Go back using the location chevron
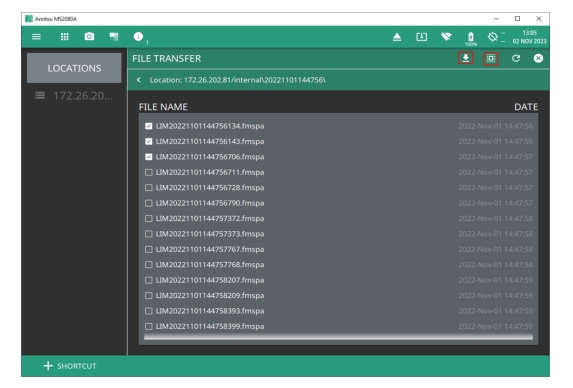This screenshot has height=388, width=573. 138,80
